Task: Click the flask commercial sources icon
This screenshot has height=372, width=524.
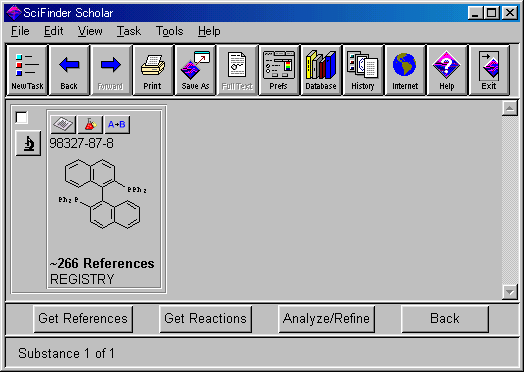Action: tap(90, 124)
